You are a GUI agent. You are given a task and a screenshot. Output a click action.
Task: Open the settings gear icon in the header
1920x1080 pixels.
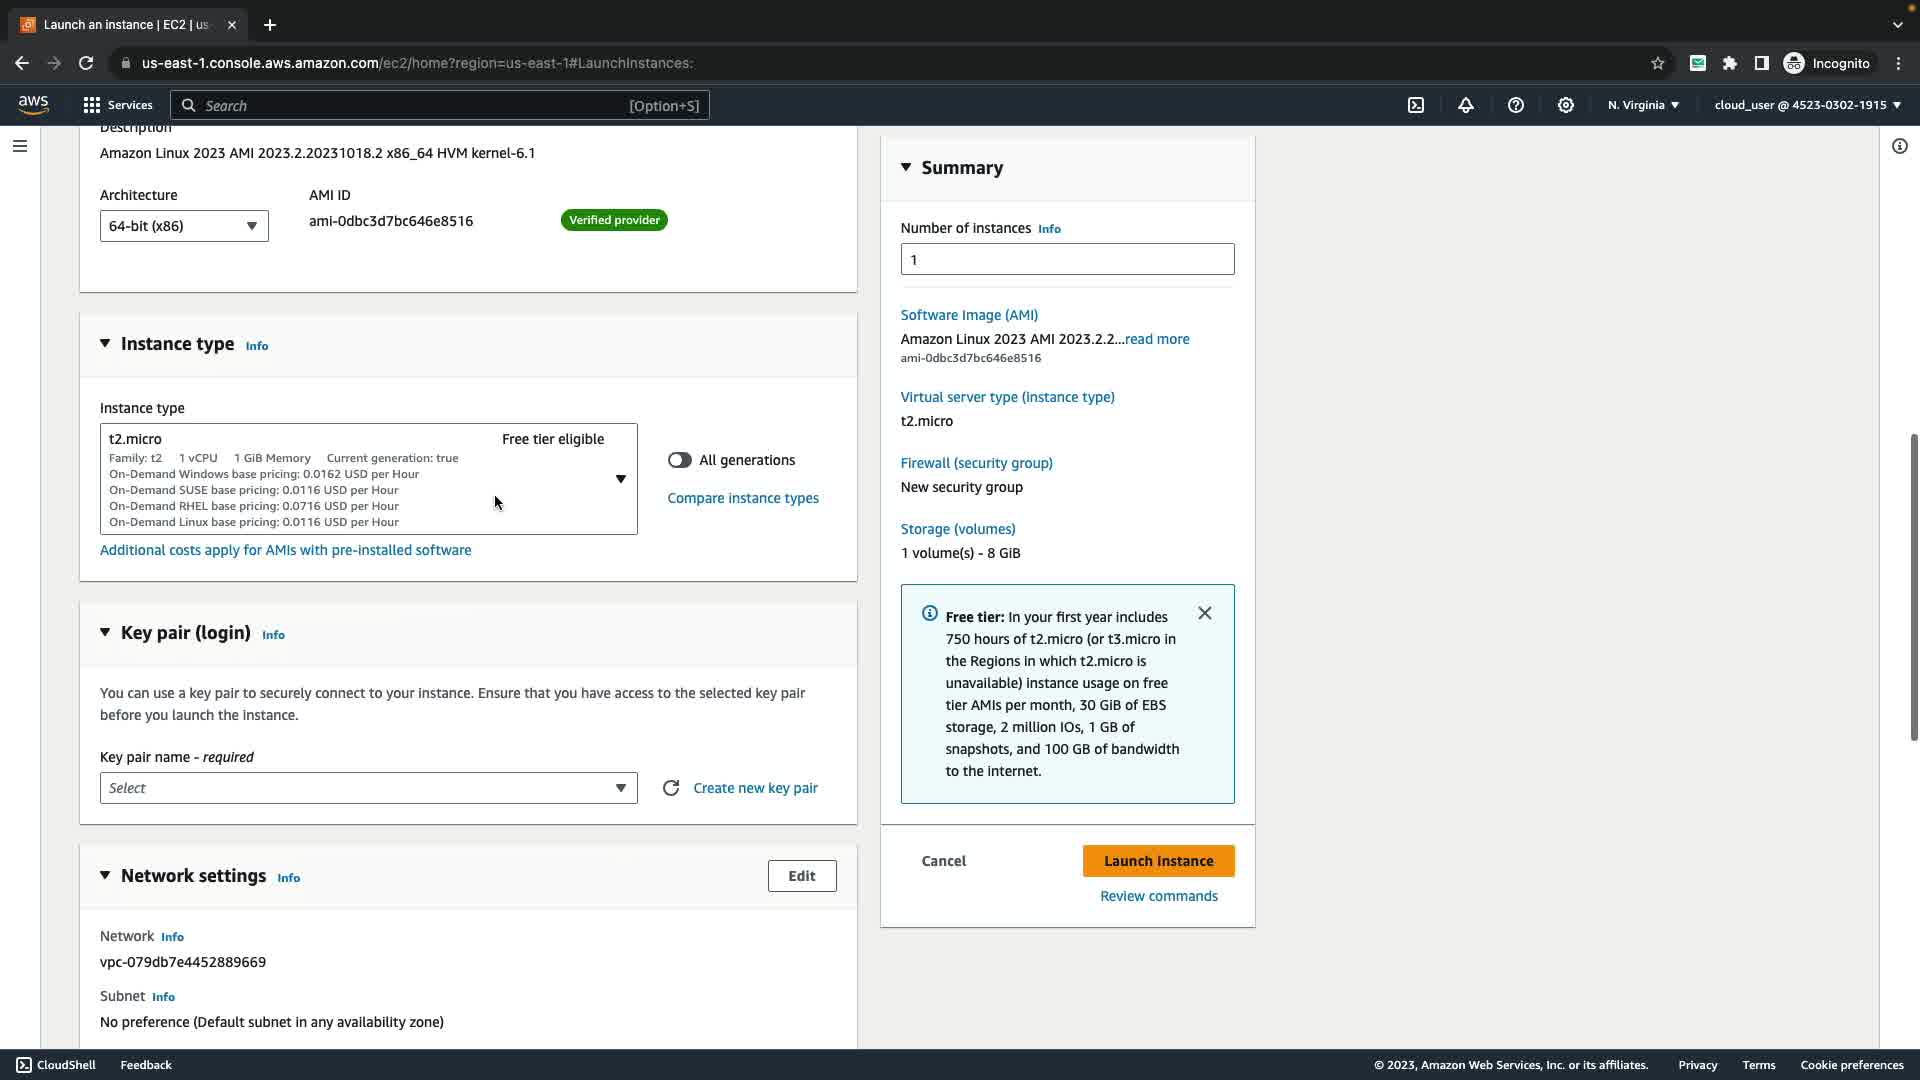tap(1566, 105)
